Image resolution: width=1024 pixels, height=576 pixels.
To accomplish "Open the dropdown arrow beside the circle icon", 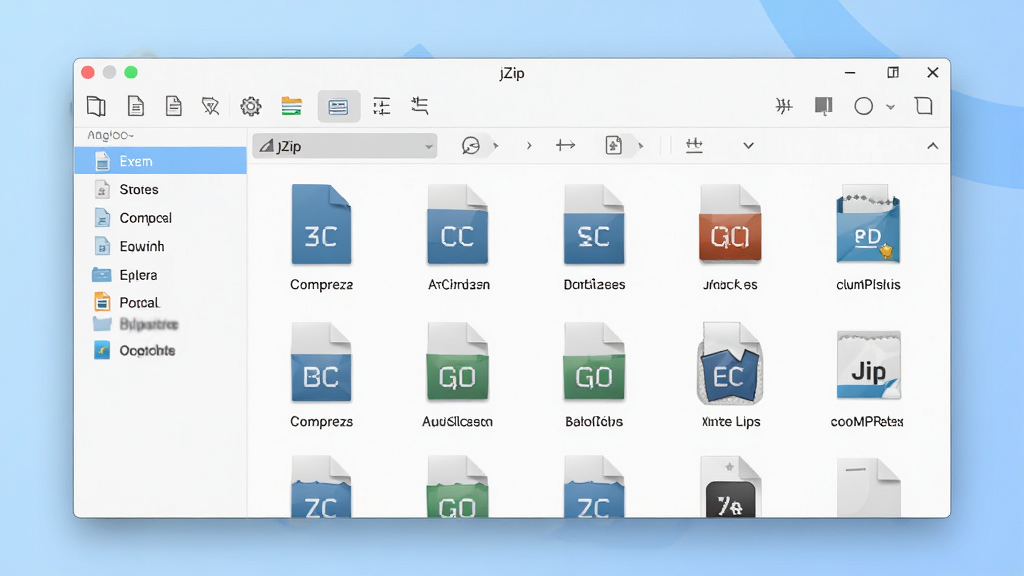I will [890, 106].
